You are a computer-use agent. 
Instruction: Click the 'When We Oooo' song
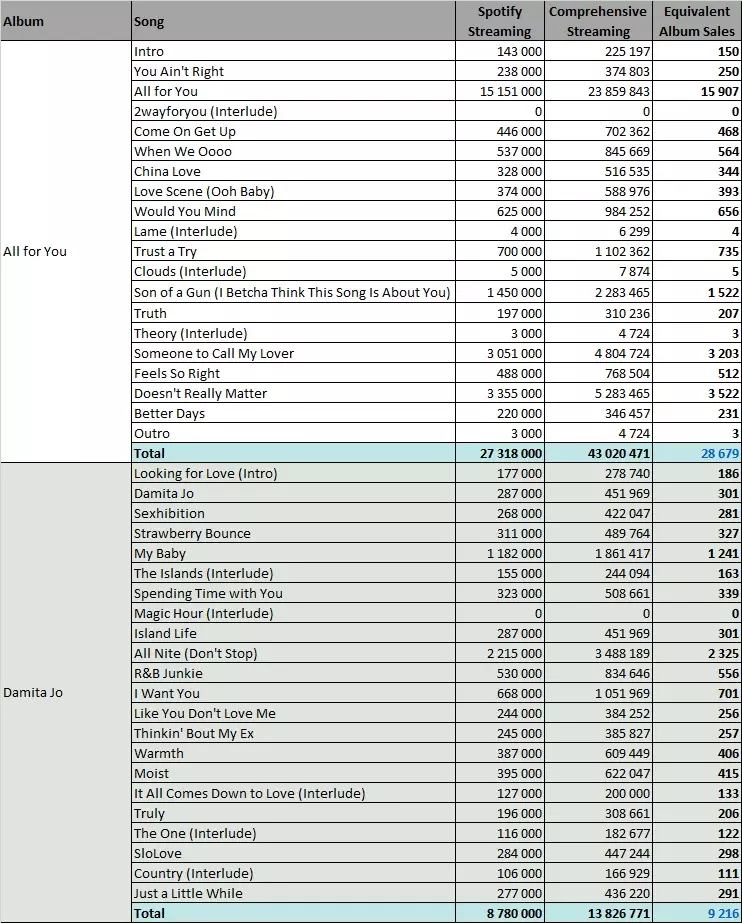click(293, 151)
